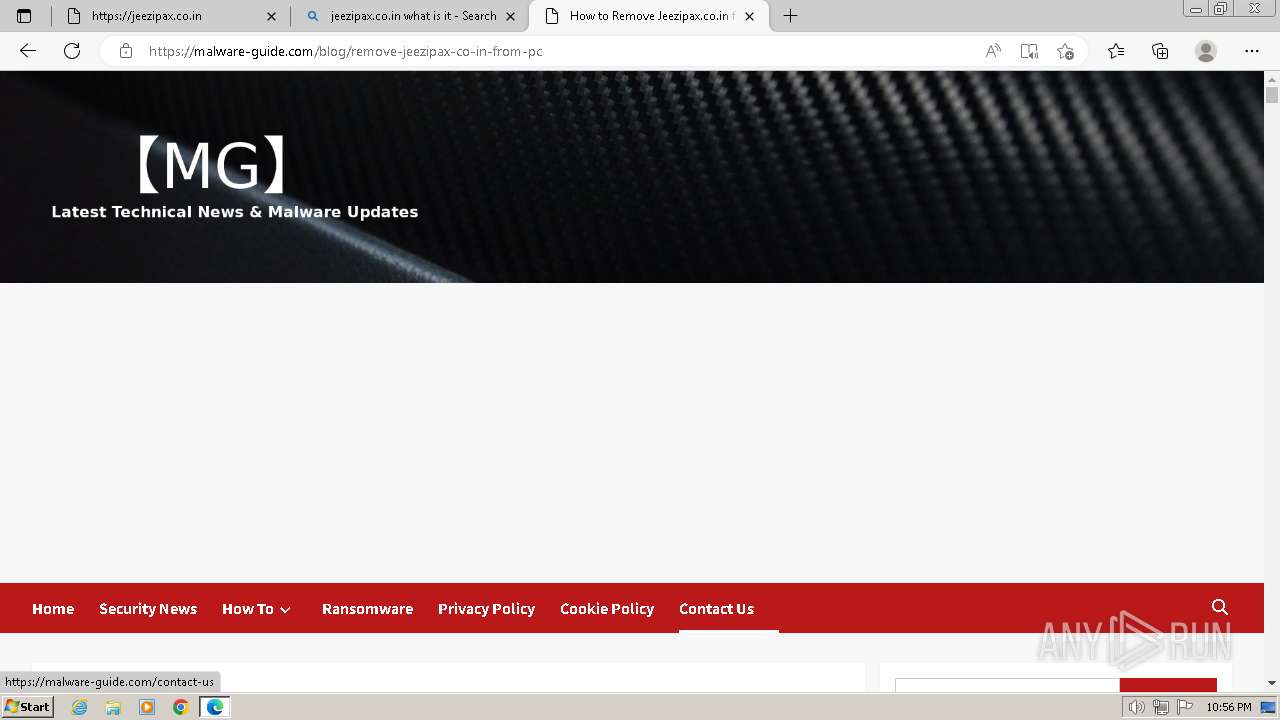This screenshot has height=720, width=1280.
Task: Click the address bar URL
Action: click(x=345, y=51)
